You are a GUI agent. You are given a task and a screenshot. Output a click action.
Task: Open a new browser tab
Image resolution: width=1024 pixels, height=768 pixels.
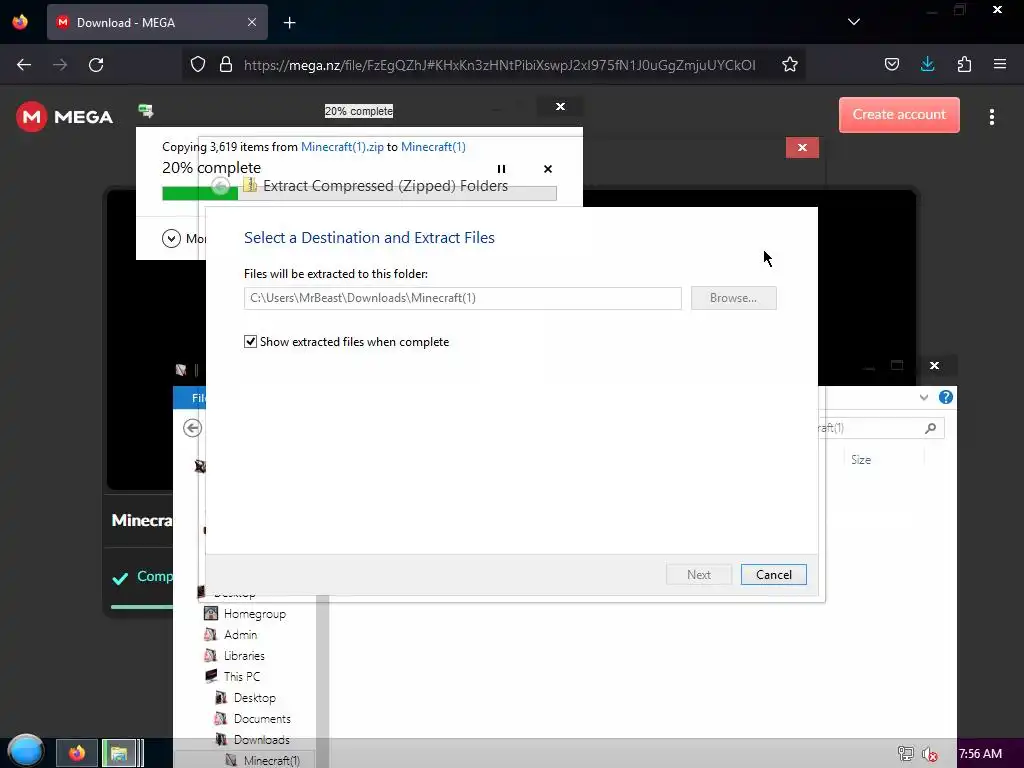coord(289,23)
